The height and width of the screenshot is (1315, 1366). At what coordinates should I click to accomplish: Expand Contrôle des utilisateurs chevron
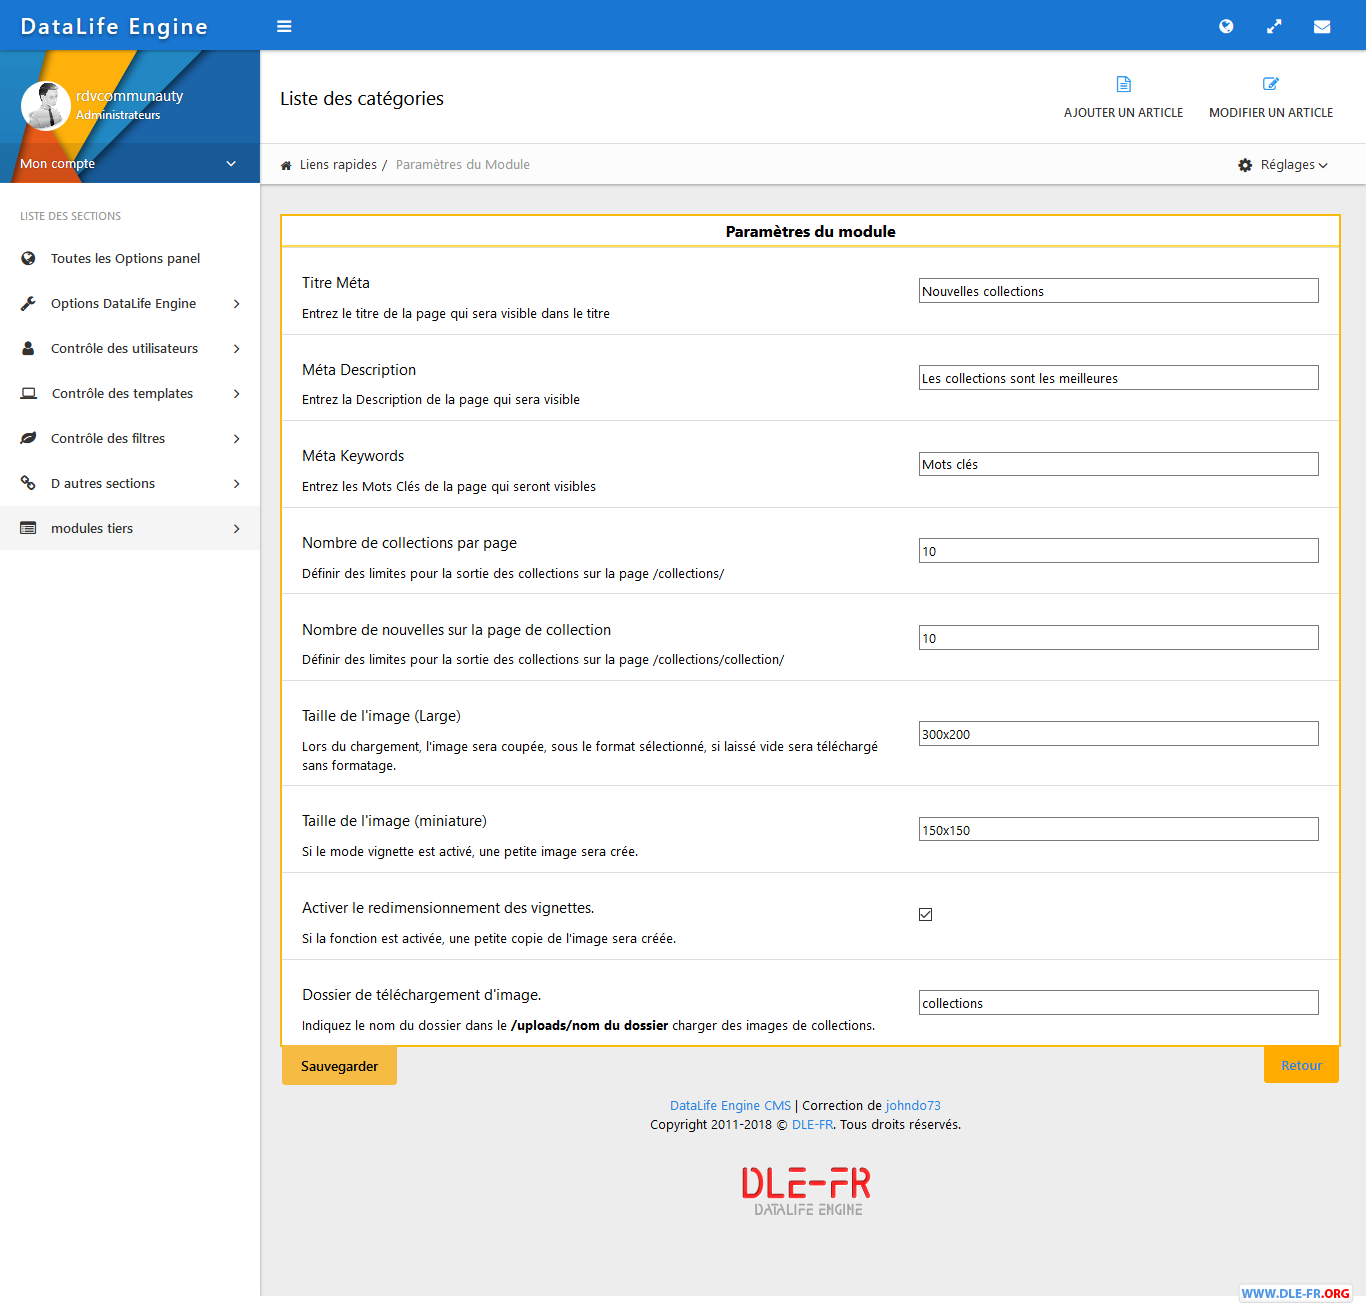click(237, 348)
